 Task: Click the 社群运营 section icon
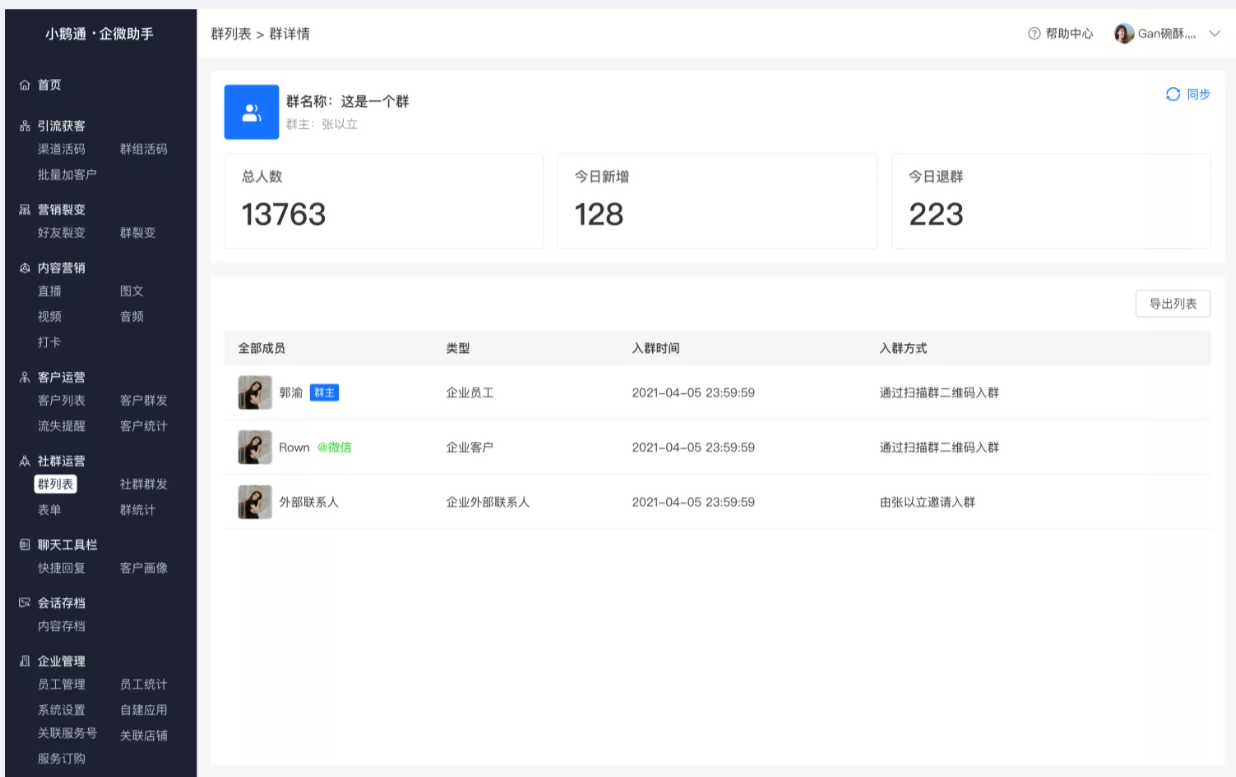[x=25, y=462]
